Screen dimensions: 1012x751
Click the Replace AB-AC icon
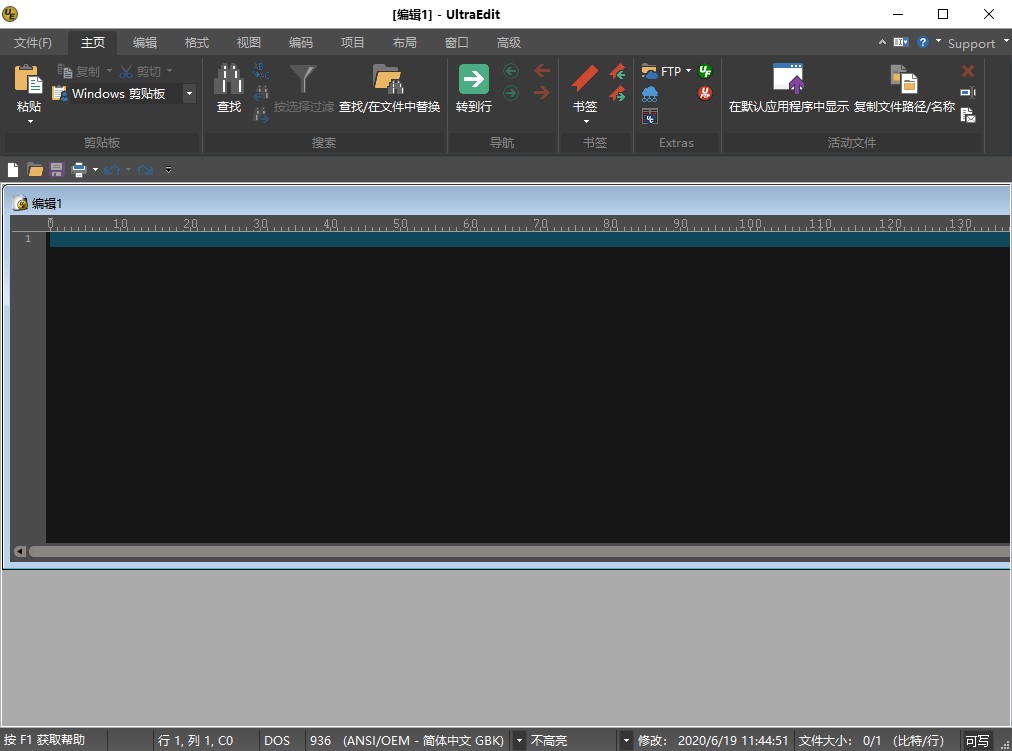(x=261, y=70)
